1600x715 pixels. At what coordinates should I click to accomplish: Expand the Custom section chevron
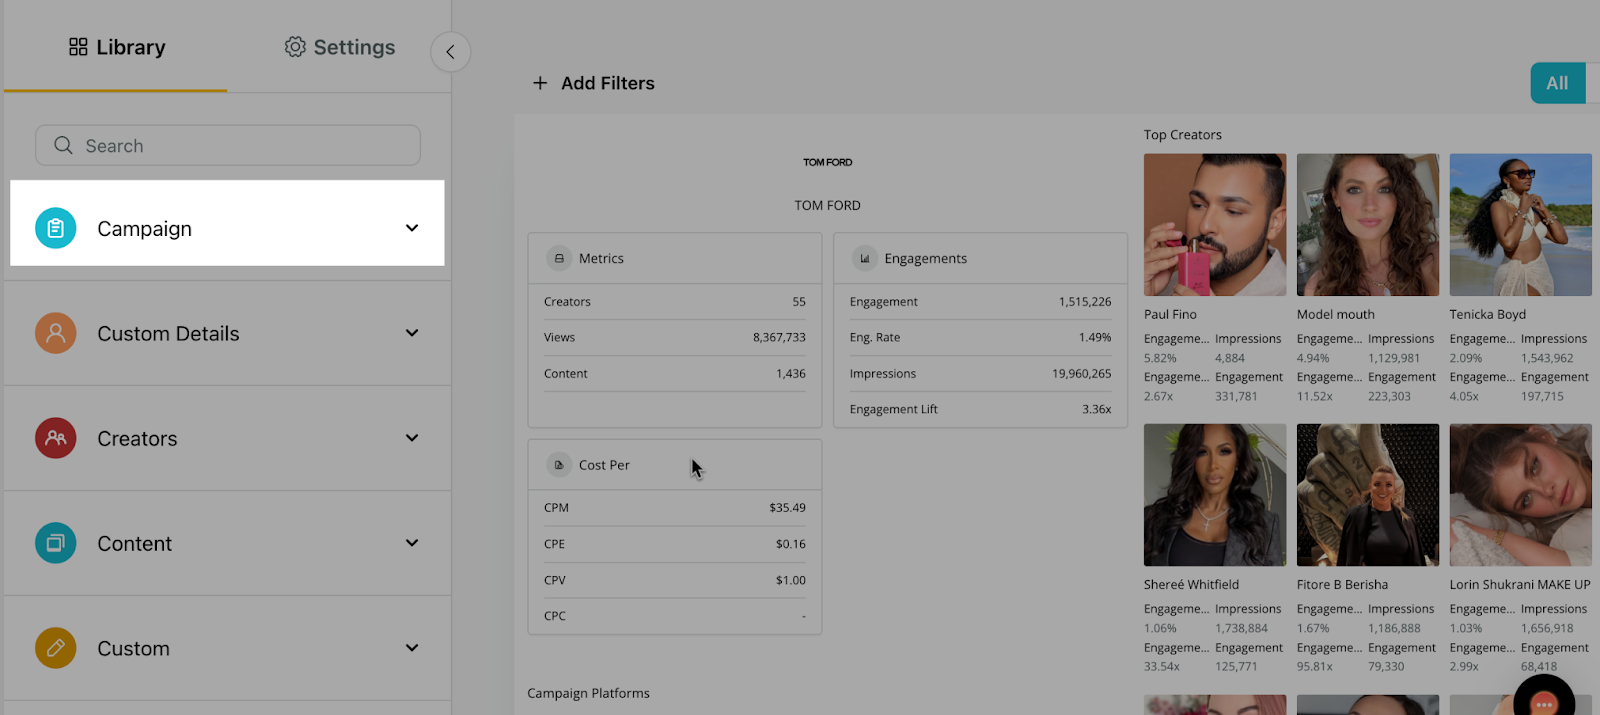(x=412, y=648)
